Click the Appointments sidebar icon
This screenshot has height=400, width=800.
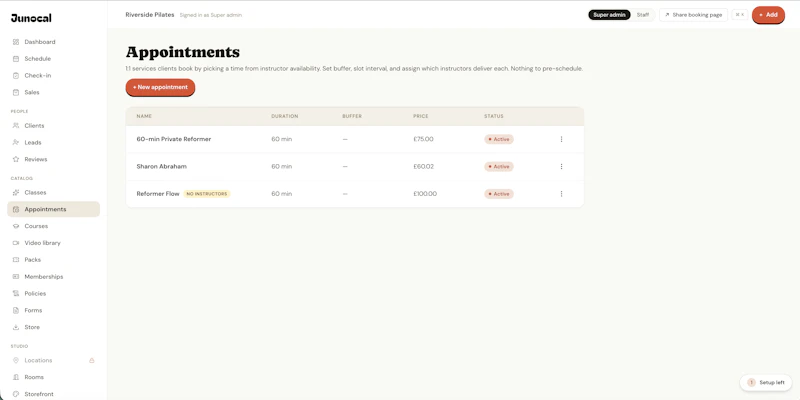16,209
